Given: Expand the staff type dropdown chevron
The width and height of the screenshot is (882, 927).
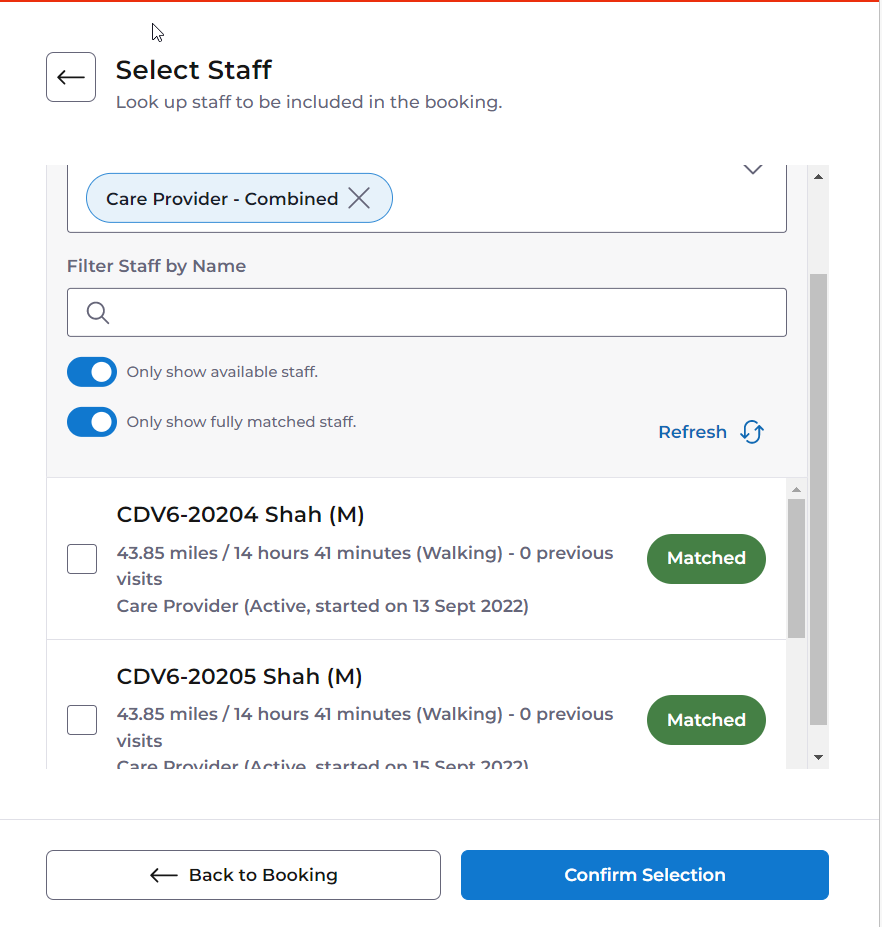Looking at the screenshot, I should (x=752, y=170).
